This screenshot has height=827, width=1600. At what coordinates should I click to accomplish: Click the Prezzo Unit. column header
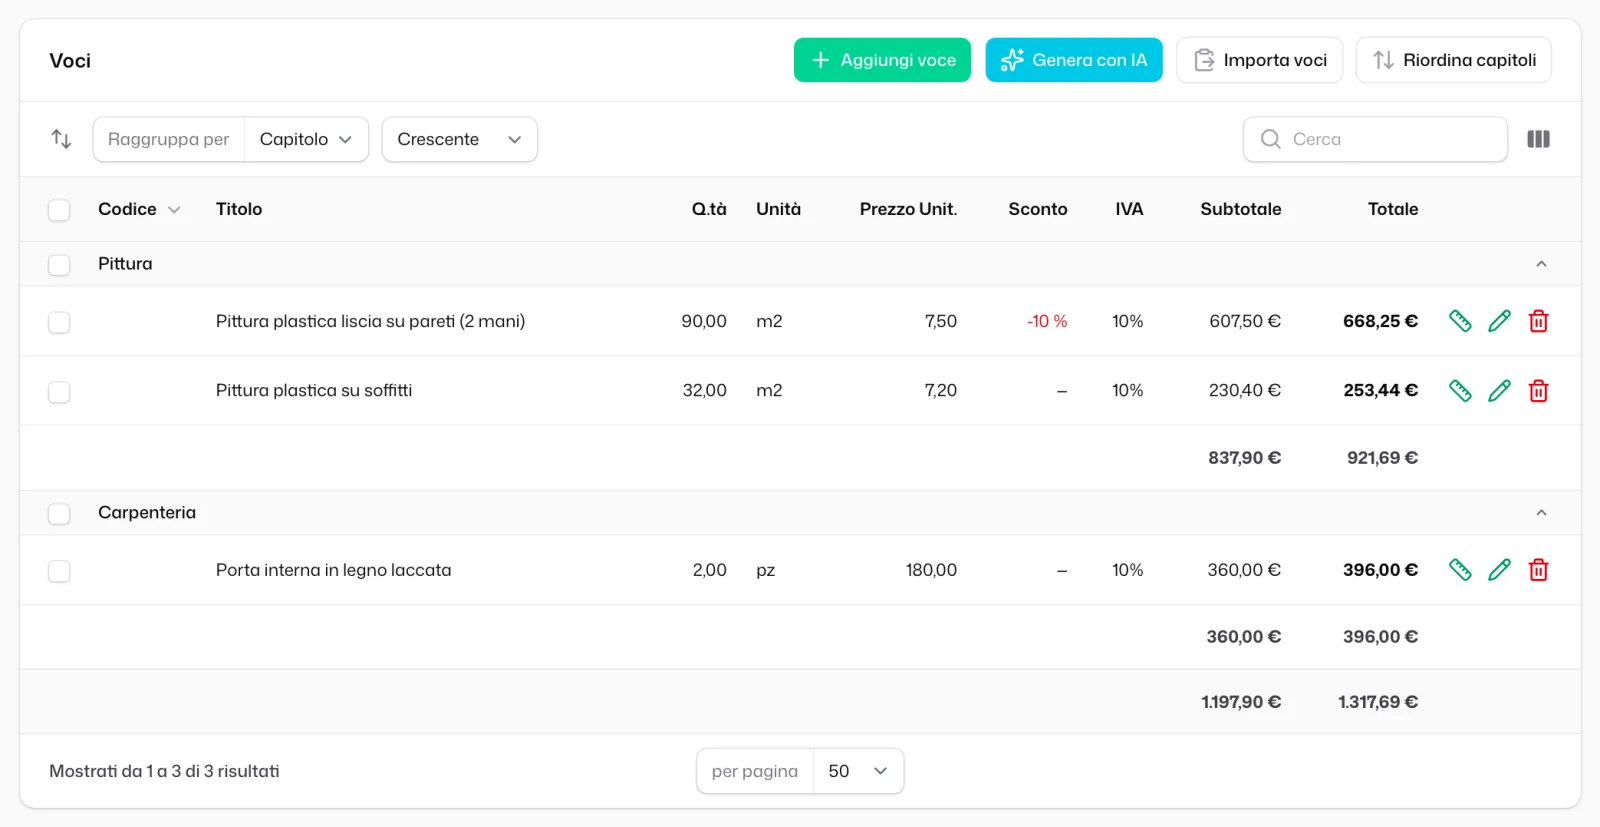[x=908, y=209]
